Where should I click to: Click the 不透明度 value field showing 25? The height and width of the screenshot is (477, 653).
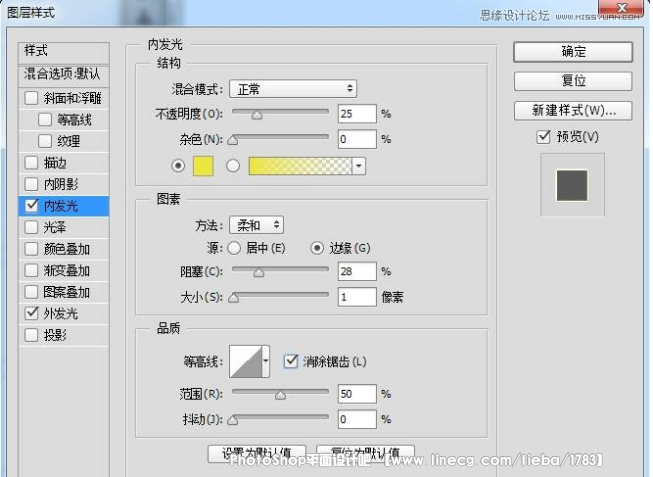[357, 114]
